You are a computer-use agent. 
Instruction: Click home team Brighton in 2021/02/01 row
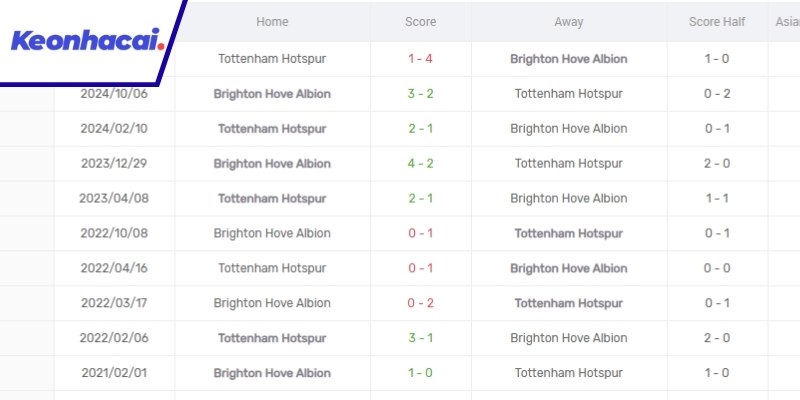272,373
